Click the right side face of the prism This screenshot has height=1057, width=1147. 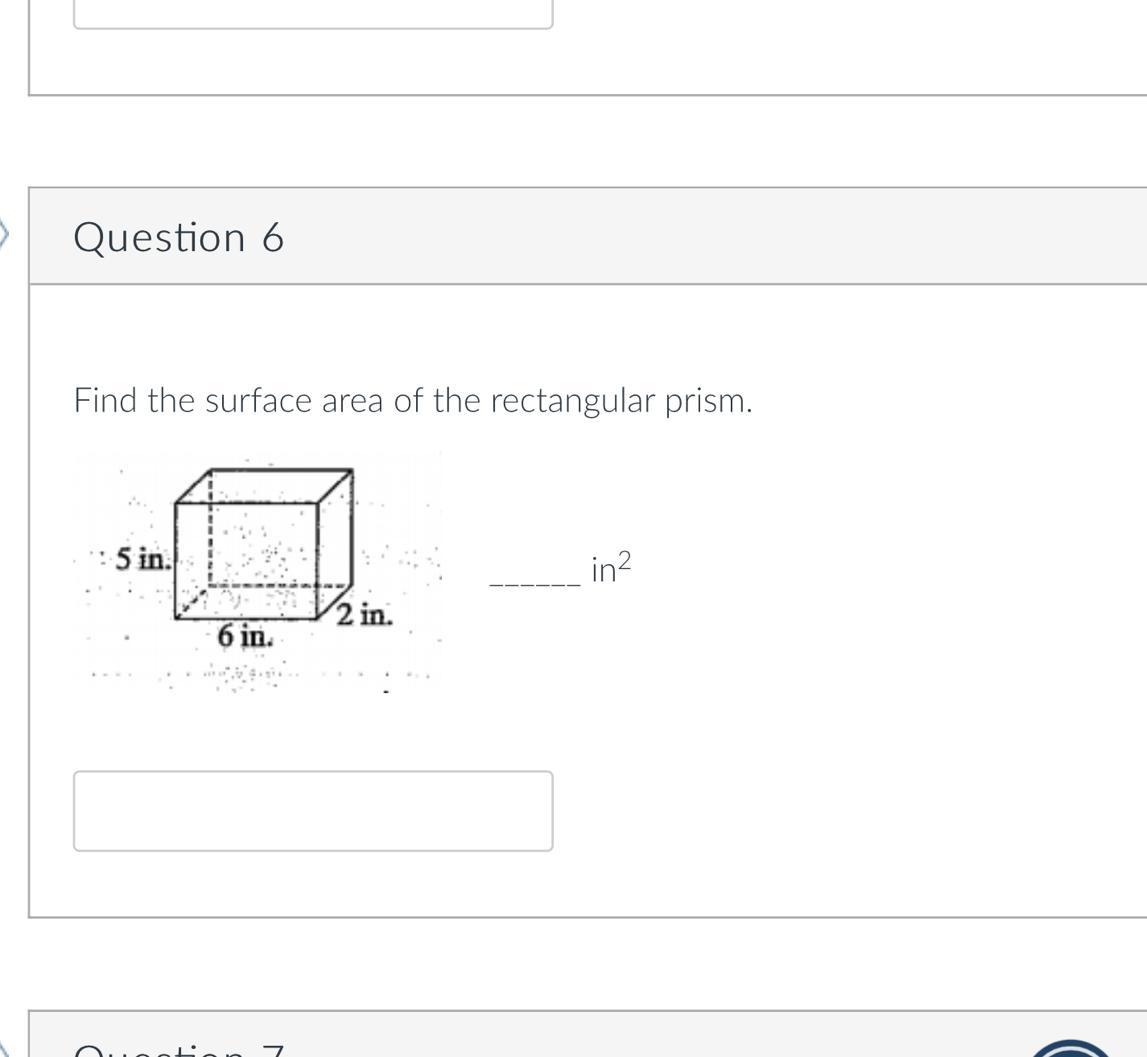(335, 545)
